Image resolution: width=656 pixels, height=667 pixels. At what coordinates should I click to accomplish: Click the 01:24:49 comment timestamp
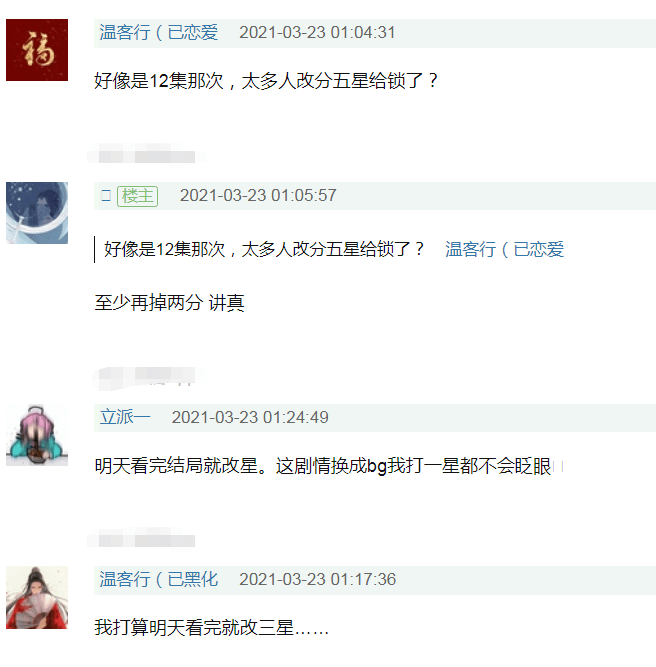point(250,418)
